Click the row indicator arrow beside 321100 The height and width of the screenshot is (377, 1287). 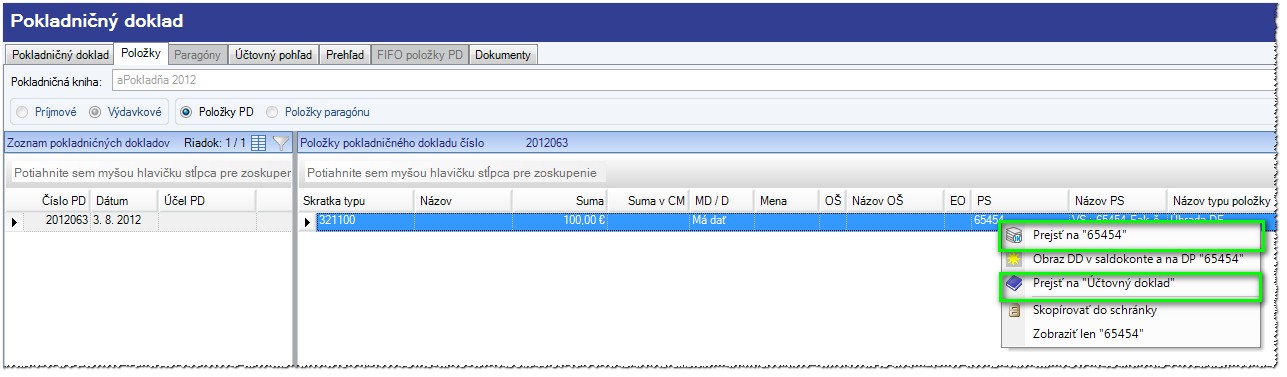tap(308, 221)
